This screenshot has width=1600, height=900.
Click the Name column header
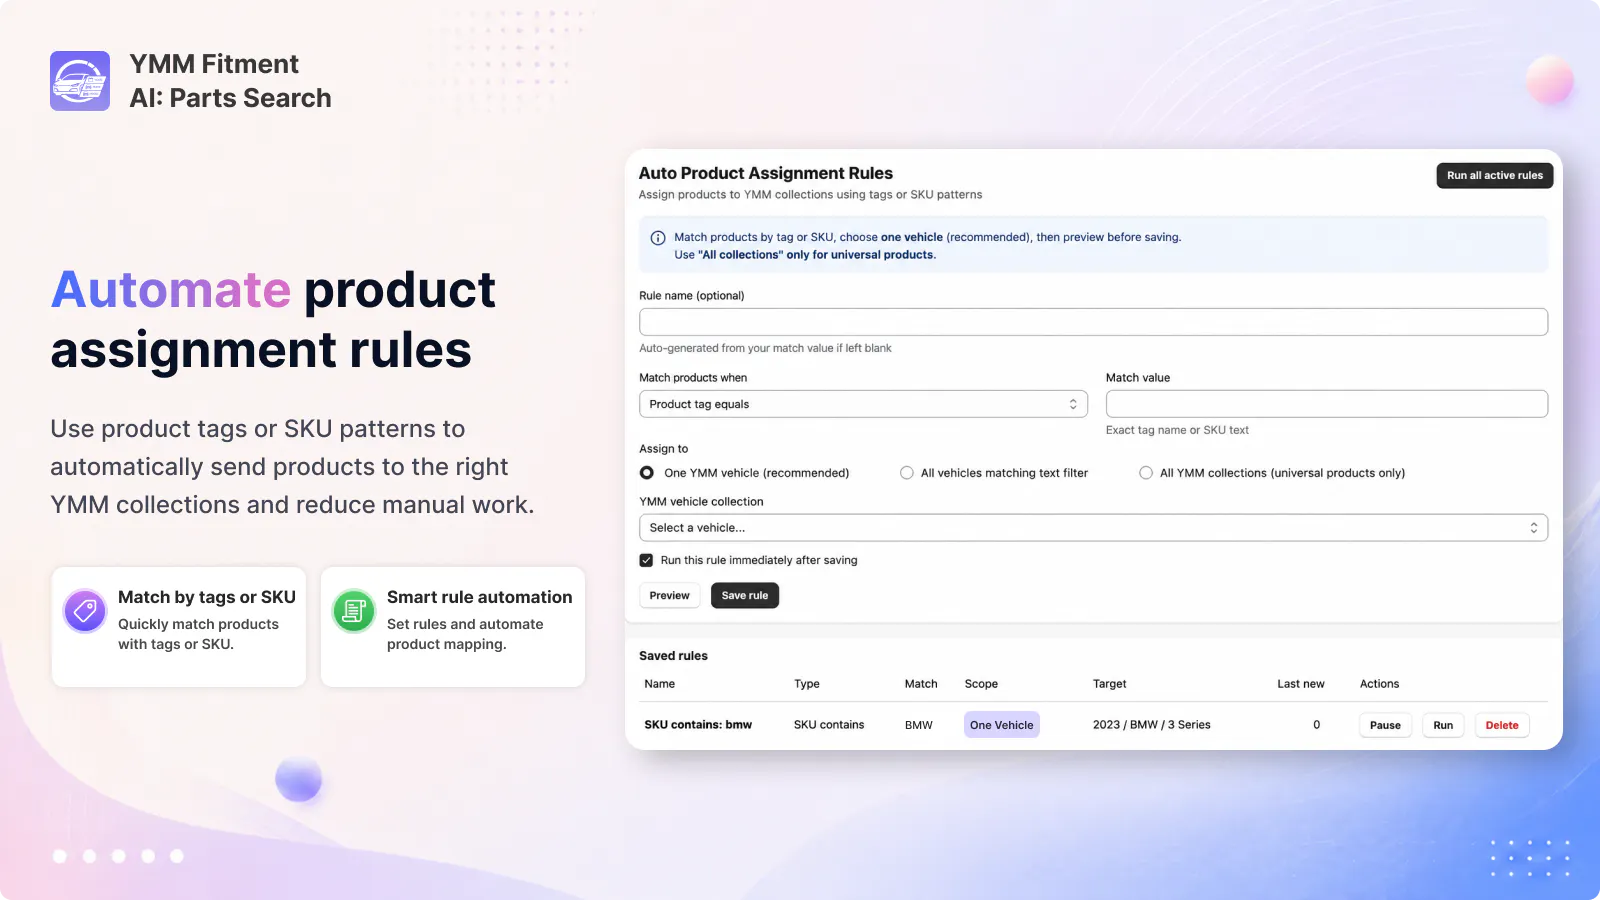660,684
